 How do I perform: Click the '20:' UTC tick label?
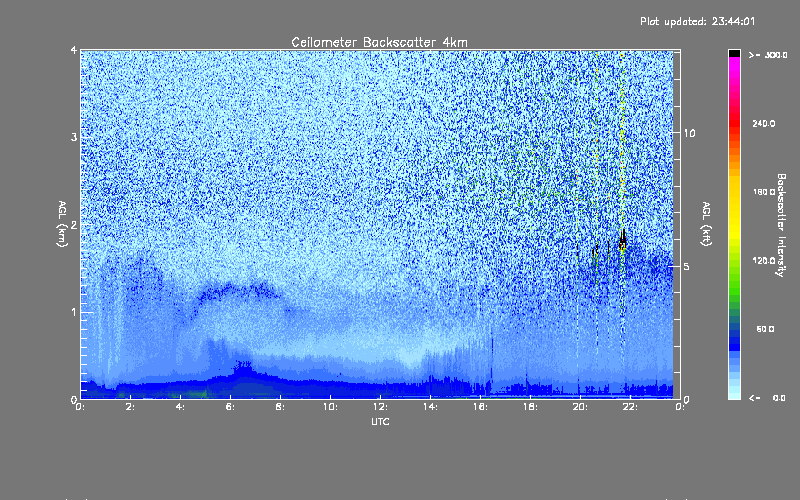580,407
